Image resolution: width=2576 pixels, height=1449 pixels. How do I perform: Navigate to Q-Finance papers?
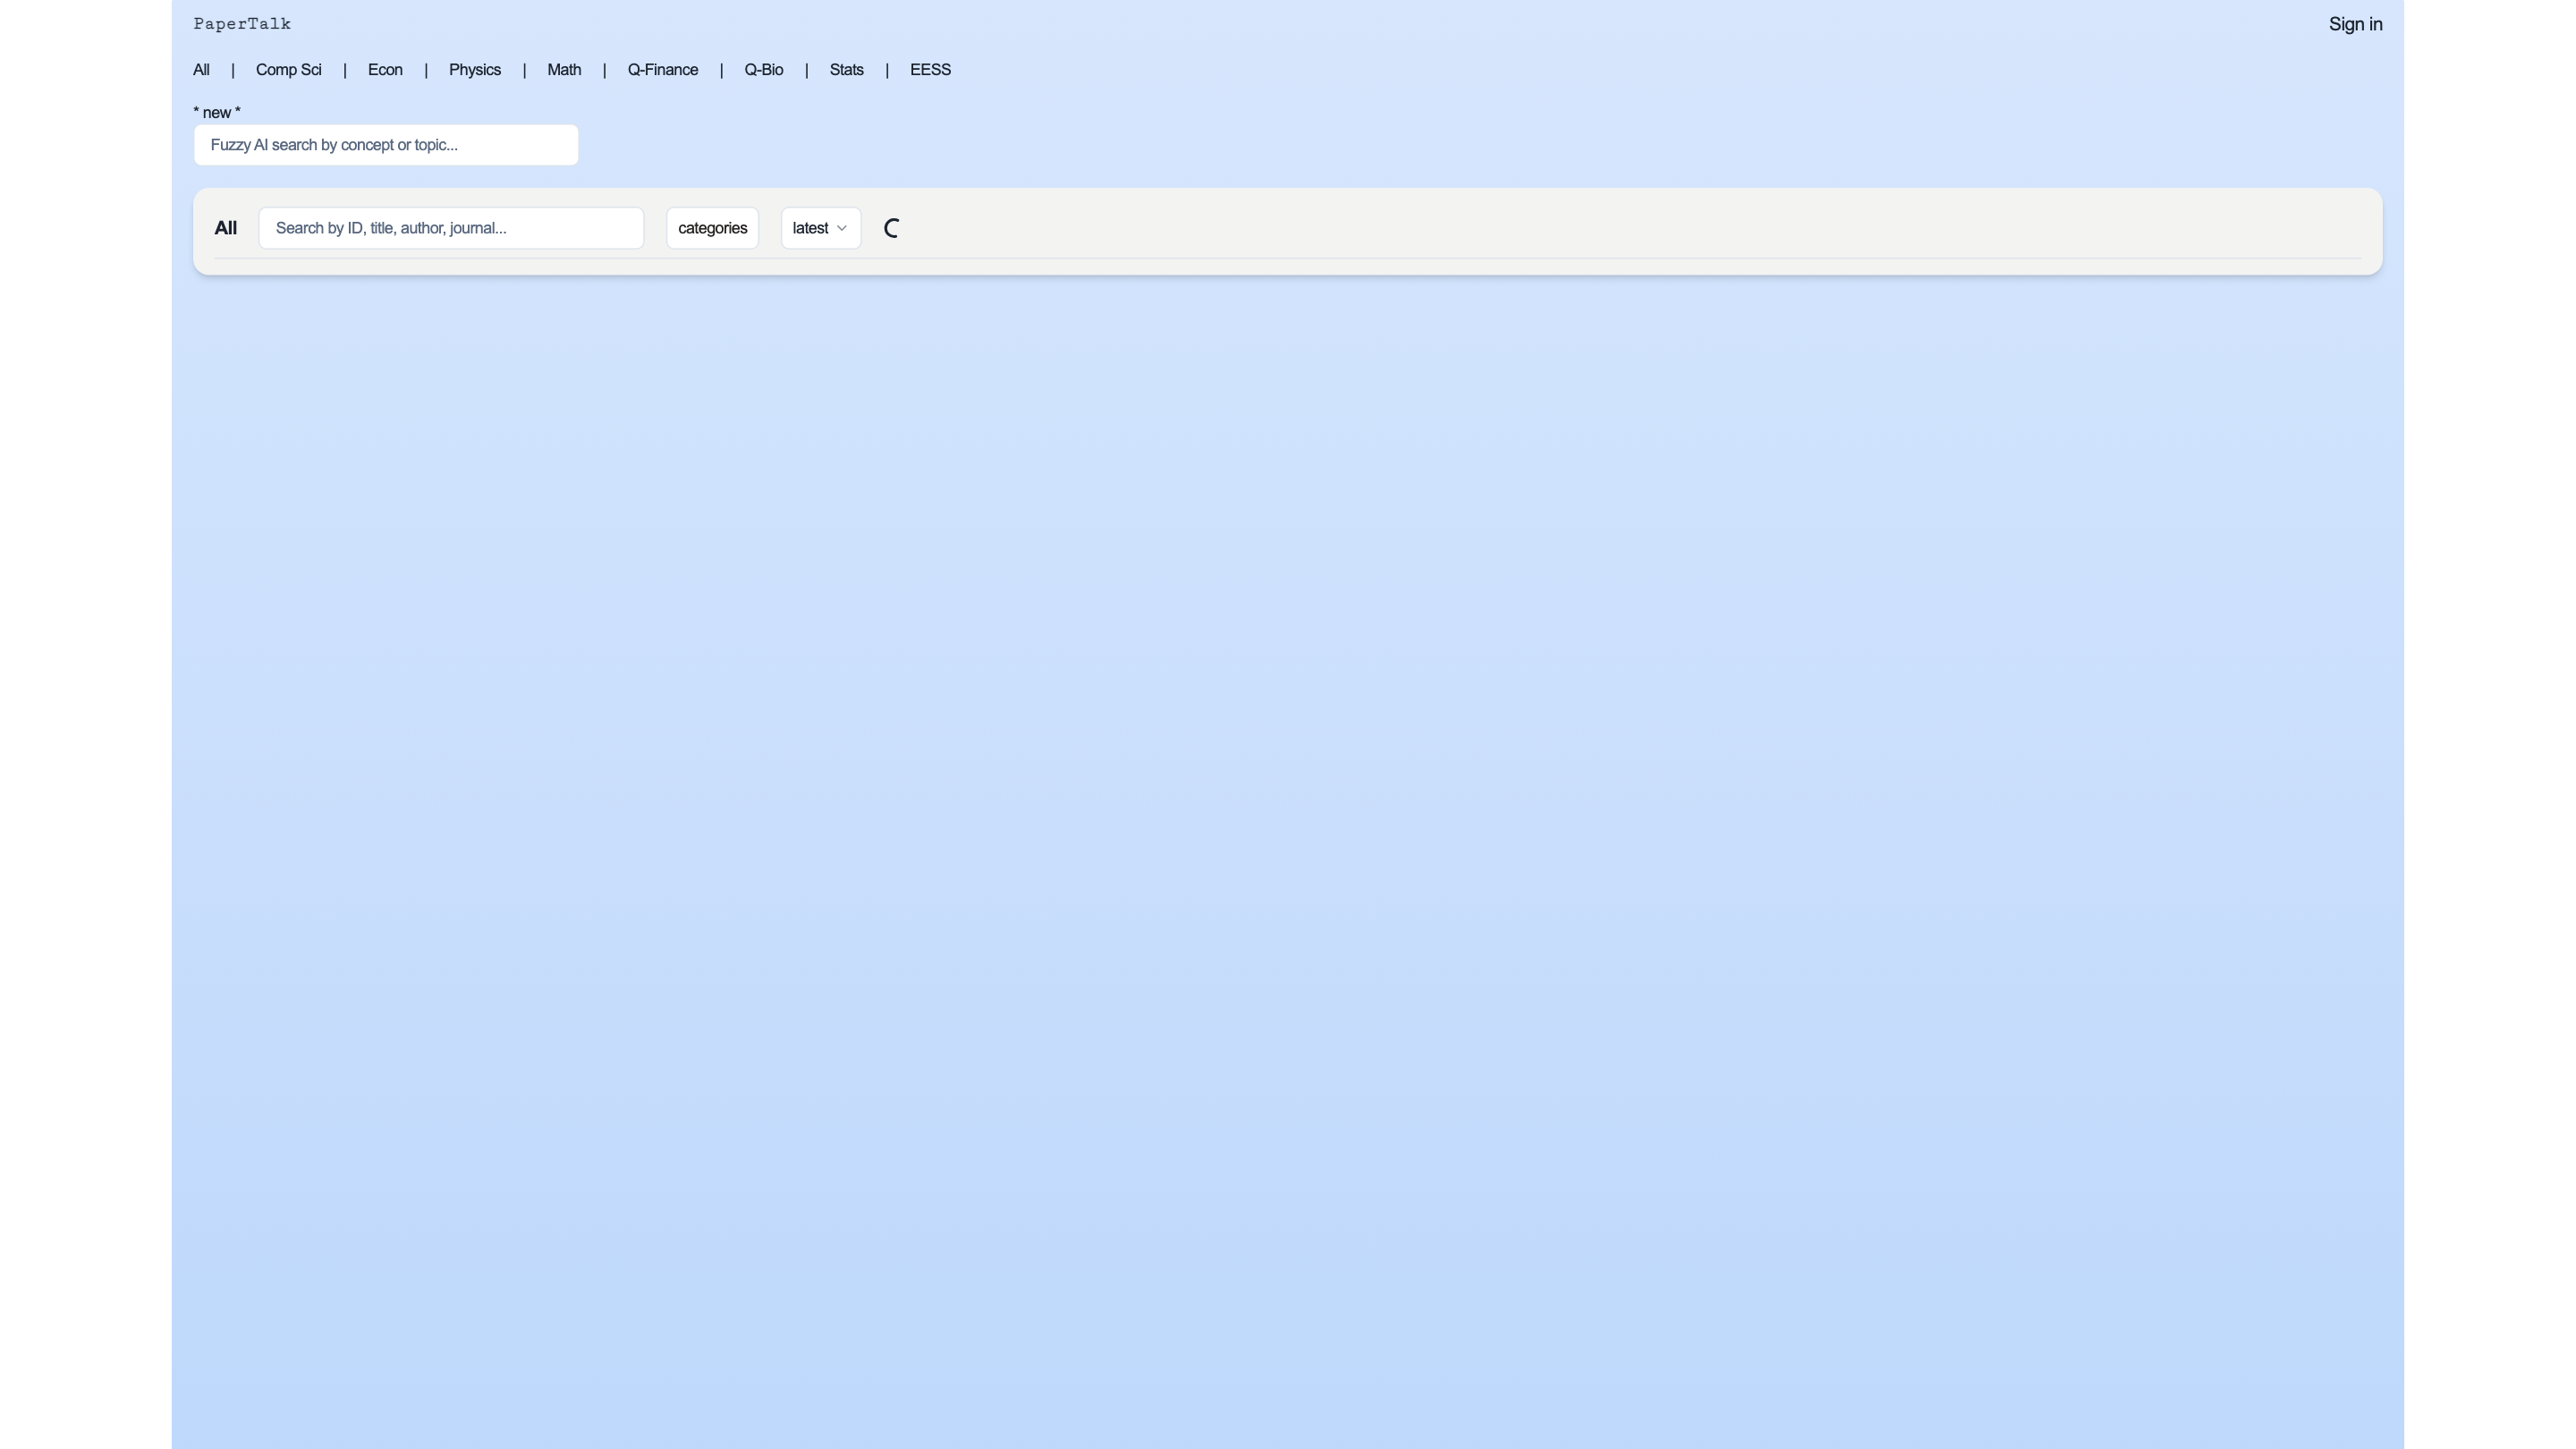click(662, 70)
